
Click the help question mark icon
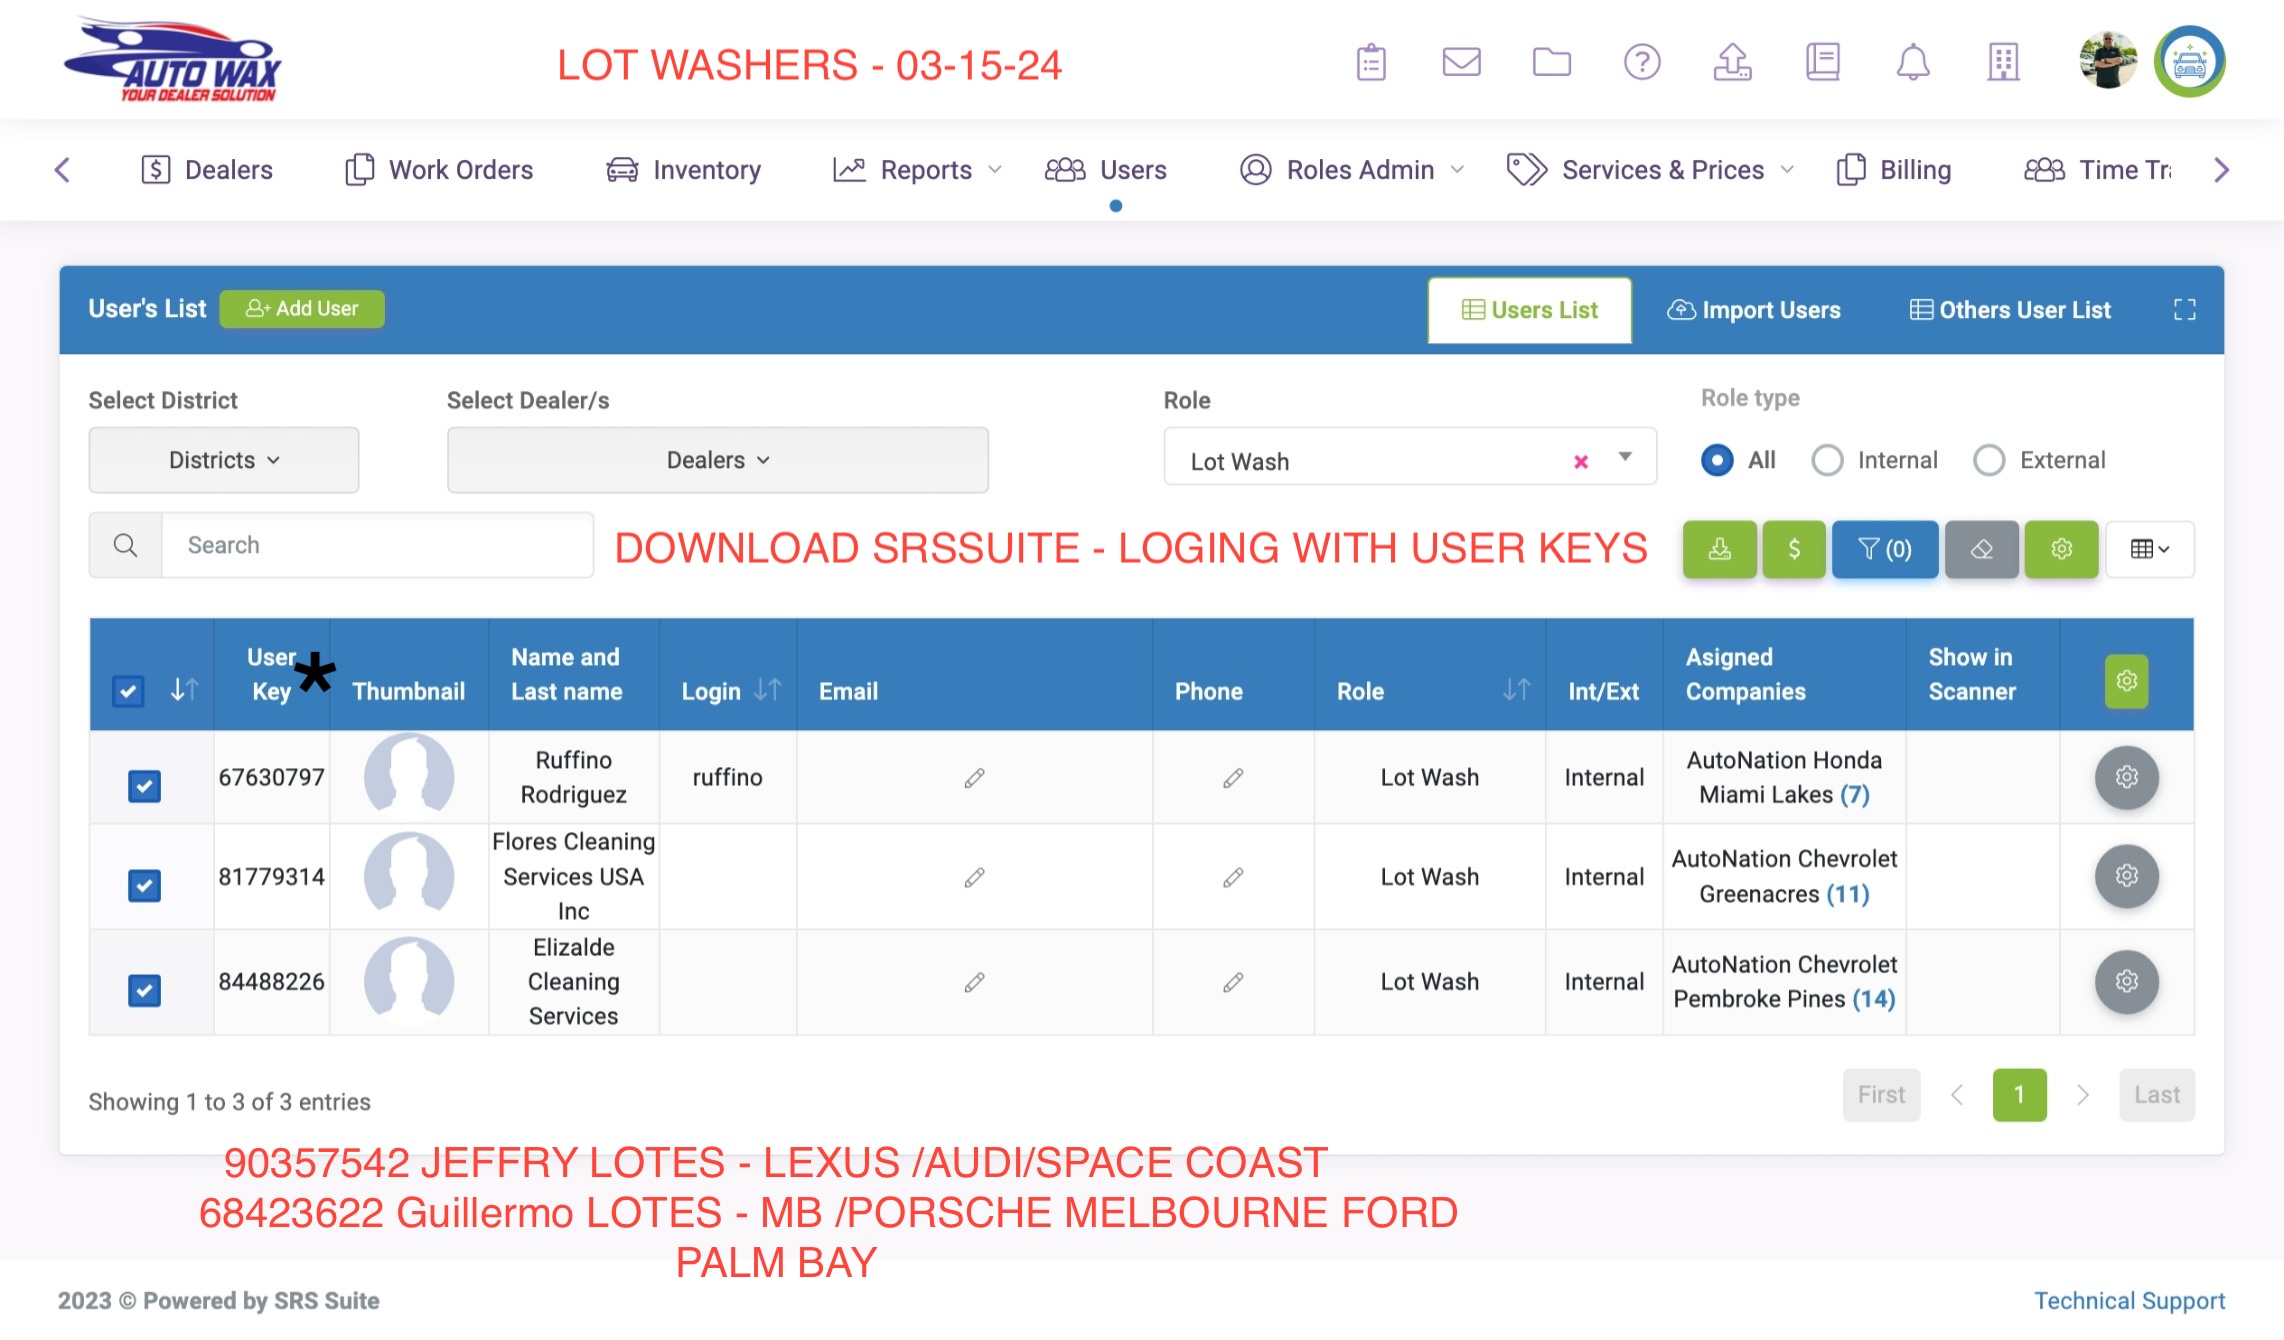1641,62
